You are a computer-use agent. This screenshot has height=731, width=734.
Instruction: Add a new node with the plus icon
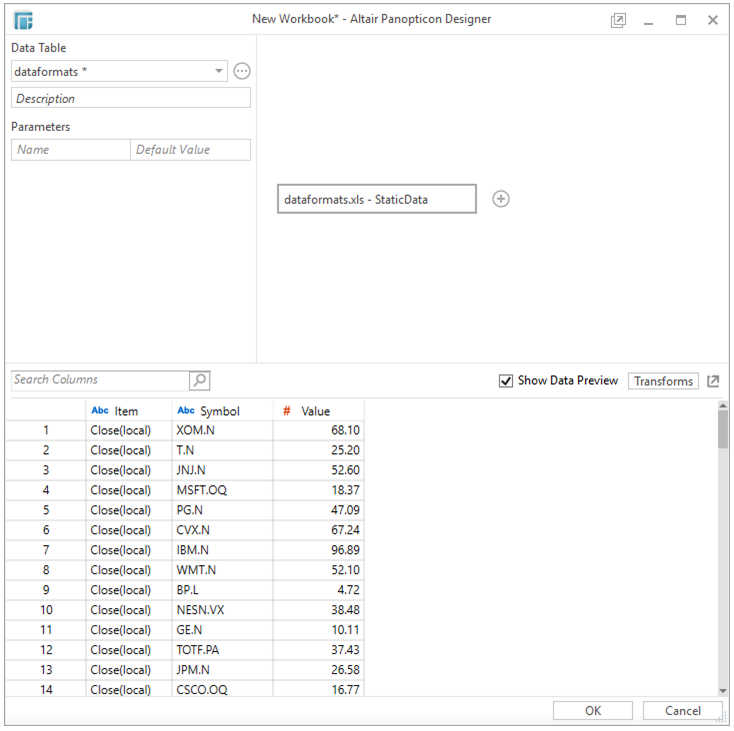(500, 199)
